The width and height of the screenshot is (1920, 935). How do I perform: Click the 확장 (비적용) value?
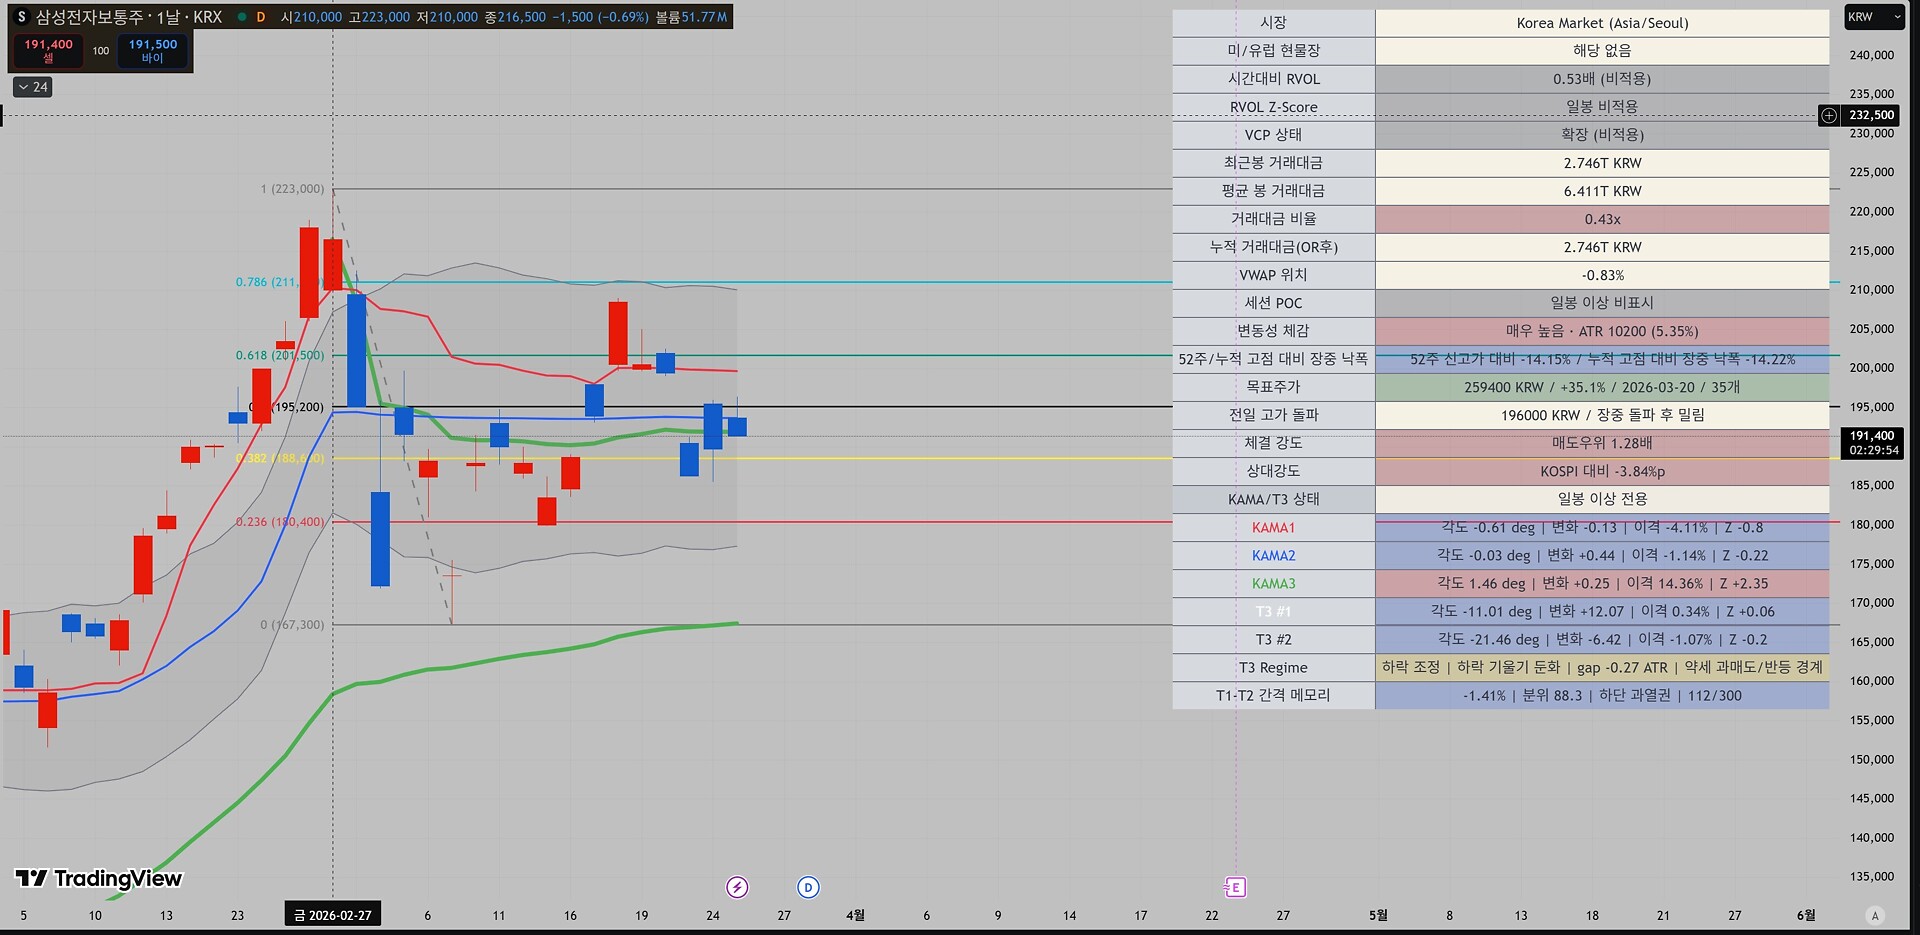point(1602,135)
